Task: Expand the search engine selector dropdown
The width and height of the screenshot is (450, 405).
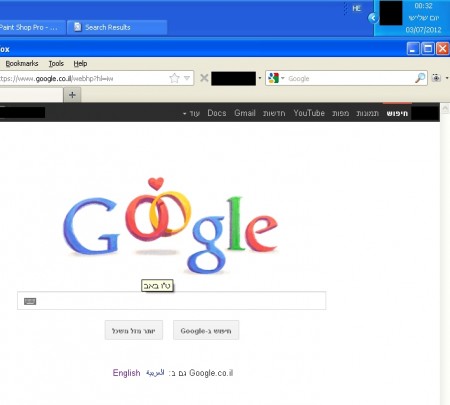Action: coord(282,78)
